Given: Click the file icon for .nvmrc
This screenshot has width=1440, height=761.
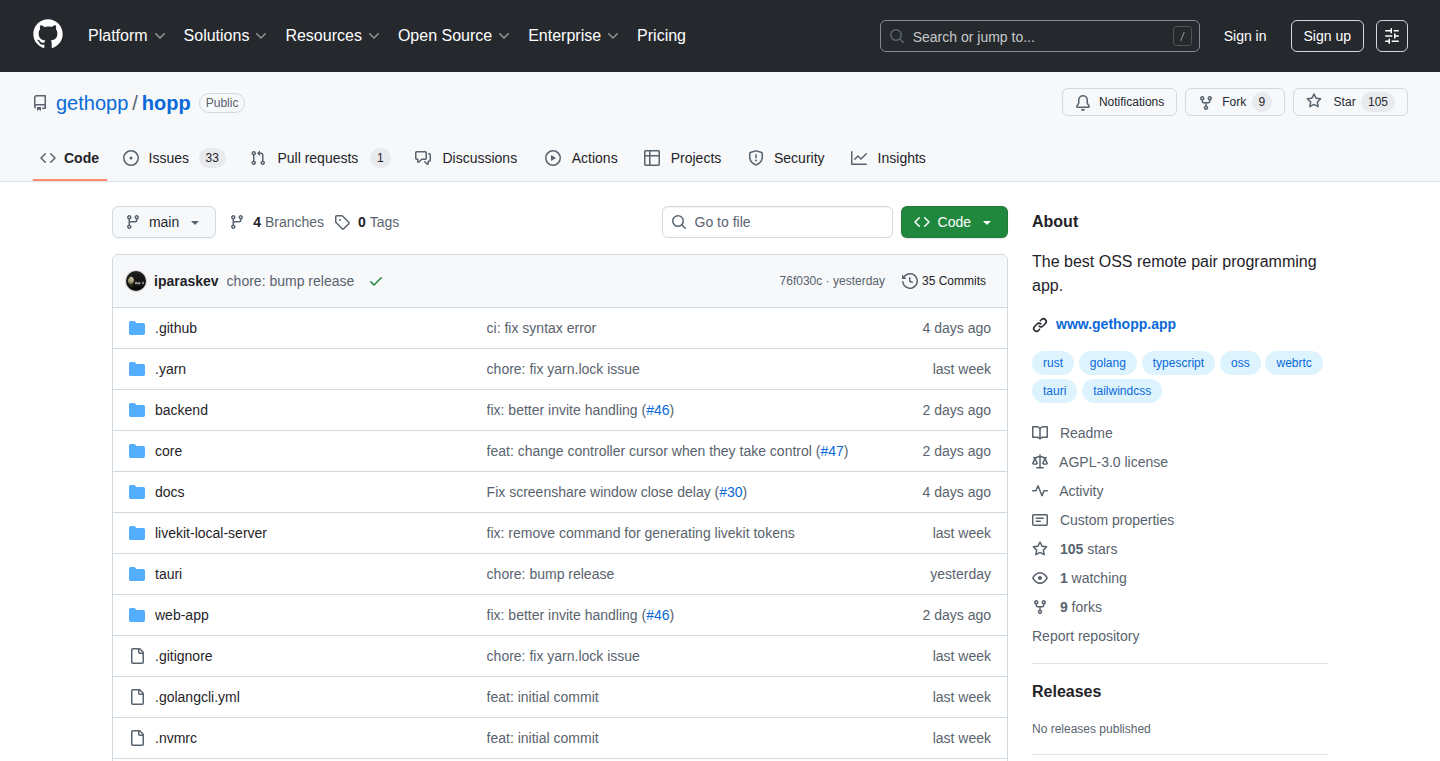Looking at the screenshot, I should point(137,738).
